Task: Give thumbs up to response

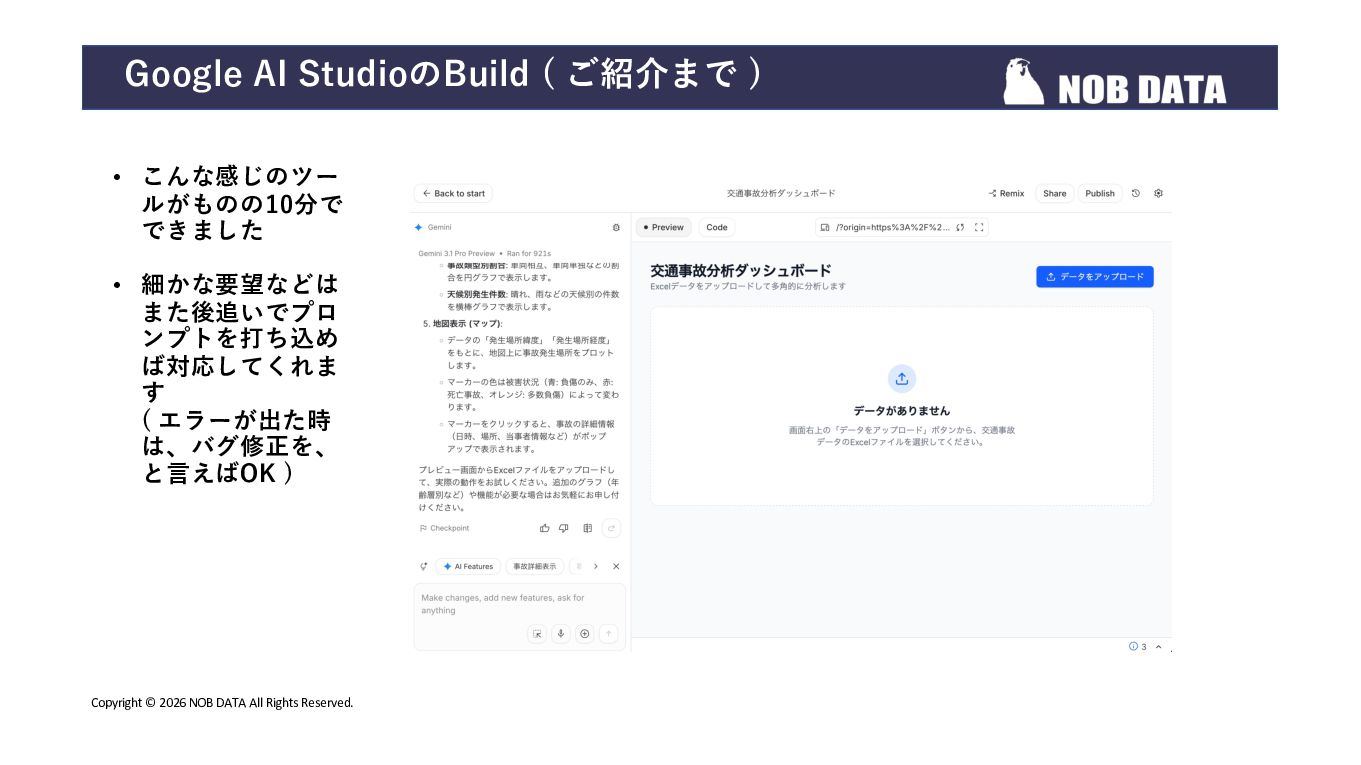Action: point(545,528)
